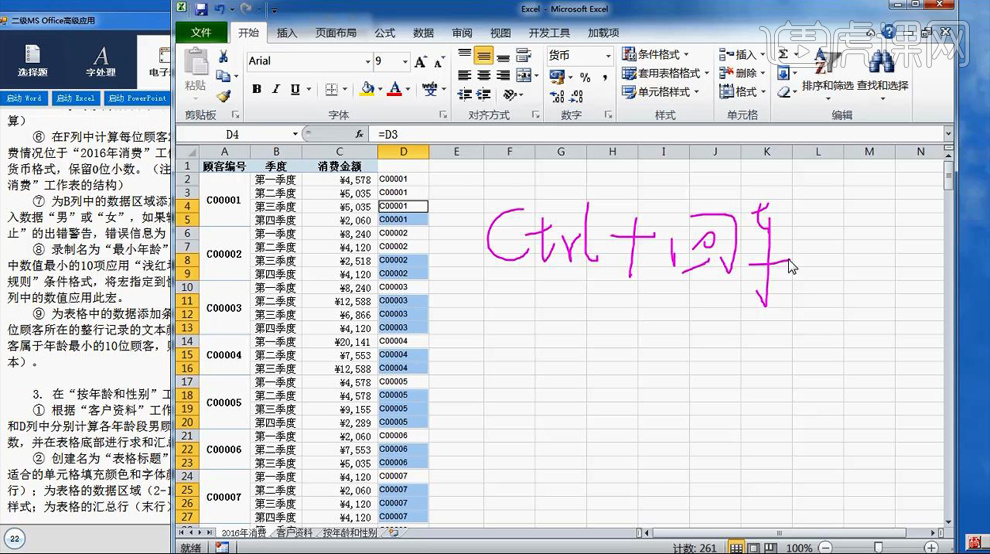Click the Comma Style button
The width and height of the screenshot is (990, 554).
(604, 77)
